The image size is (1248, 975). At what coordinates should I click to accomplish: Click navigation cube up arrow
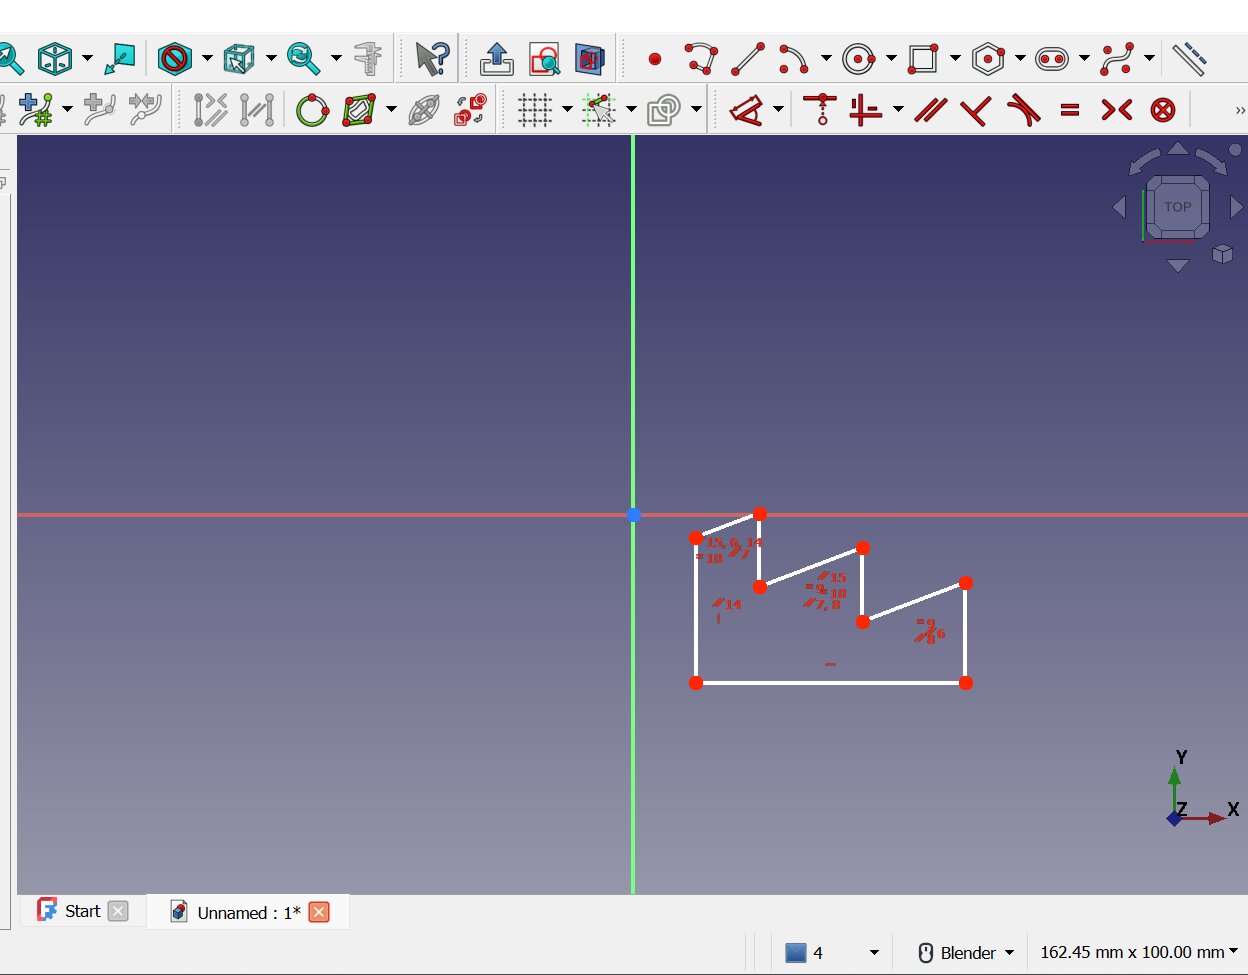pos(1178,149)
